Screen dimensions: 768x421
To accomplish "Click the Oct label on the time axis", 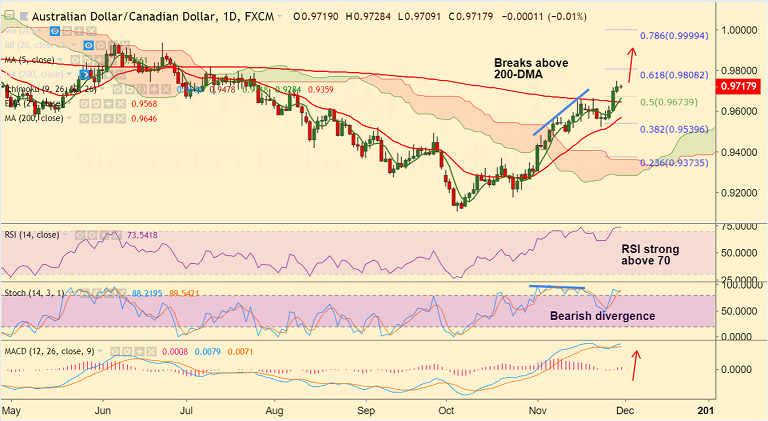I will click(446, 410).
